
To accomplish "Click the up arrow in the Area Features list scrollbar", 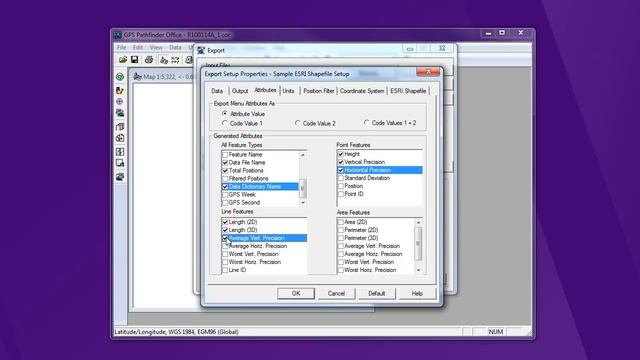I will pos(418,222).
